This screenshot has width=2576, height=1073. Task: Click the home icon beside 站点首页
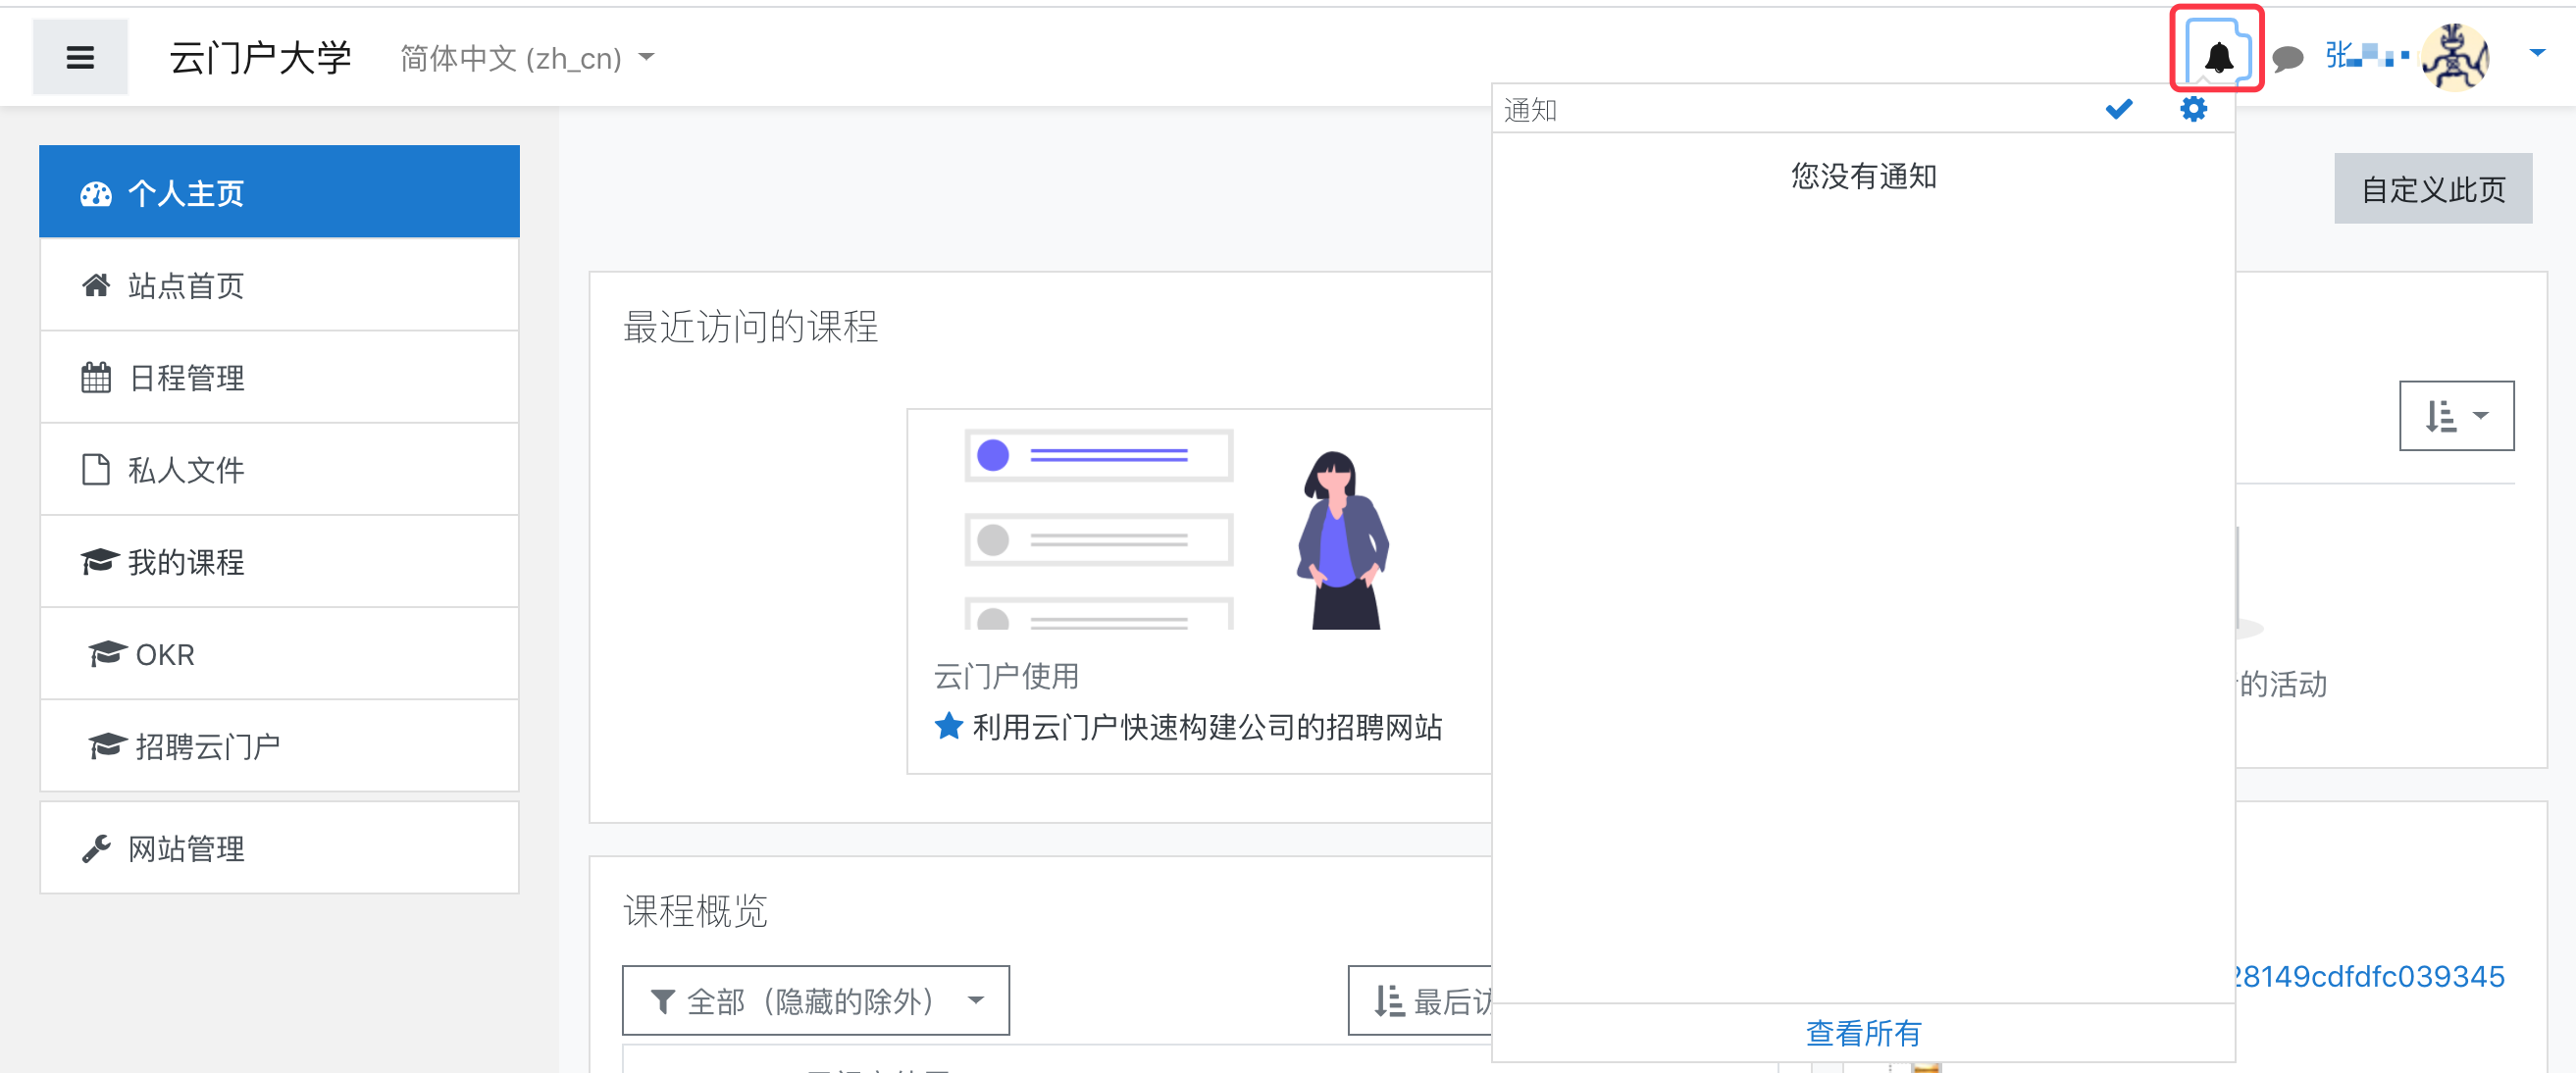point(96,285)
